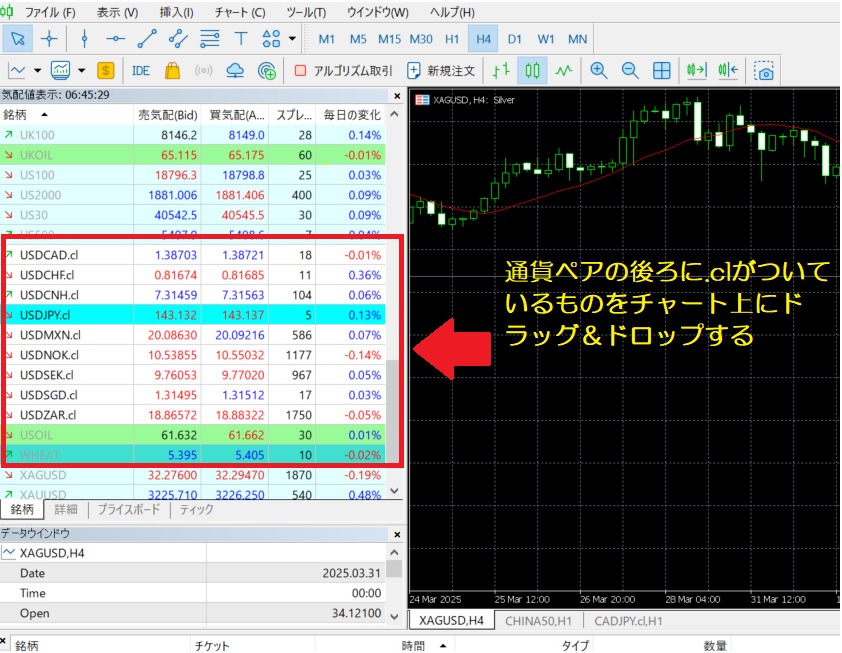Switch to W1 timeframe
842x653 pixels.
point(546,39)
